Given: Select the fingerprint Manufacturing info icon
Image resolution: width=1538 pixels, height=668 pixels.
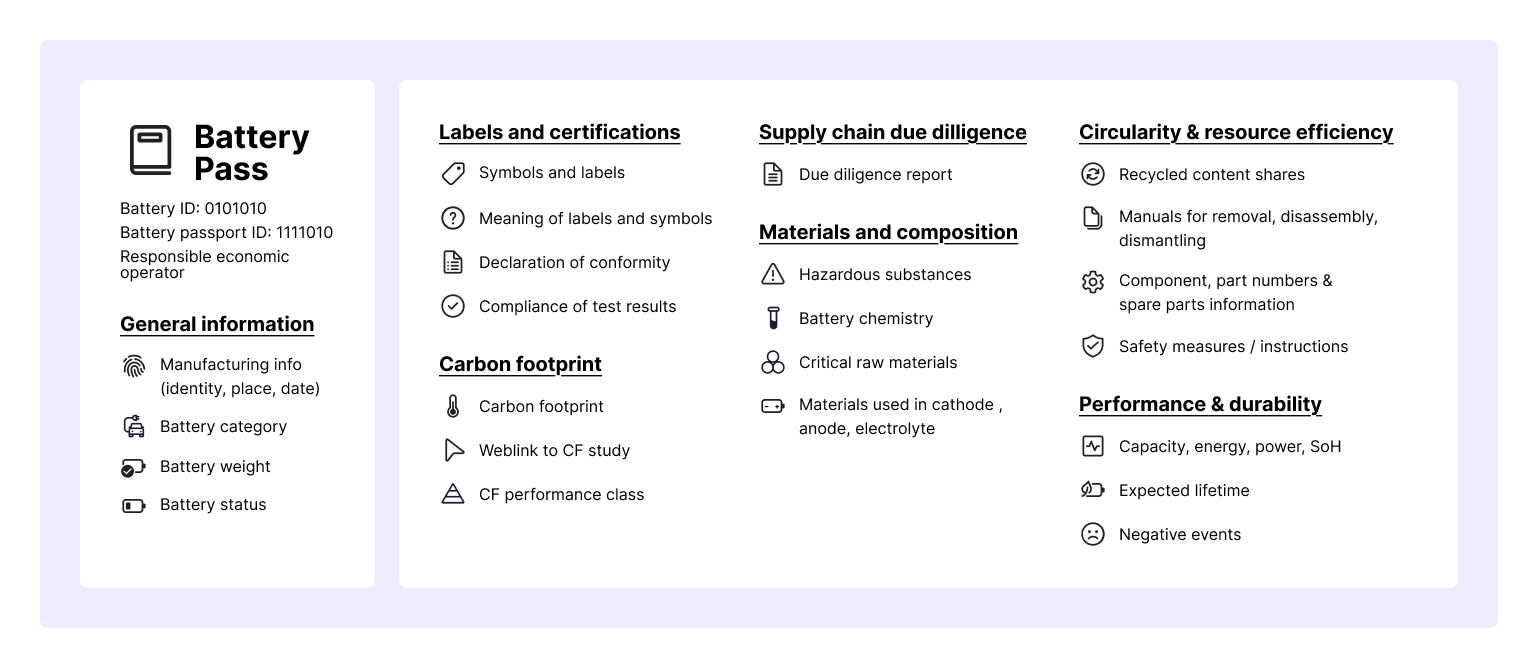Looking at the screenshot, I should point(134,366).
